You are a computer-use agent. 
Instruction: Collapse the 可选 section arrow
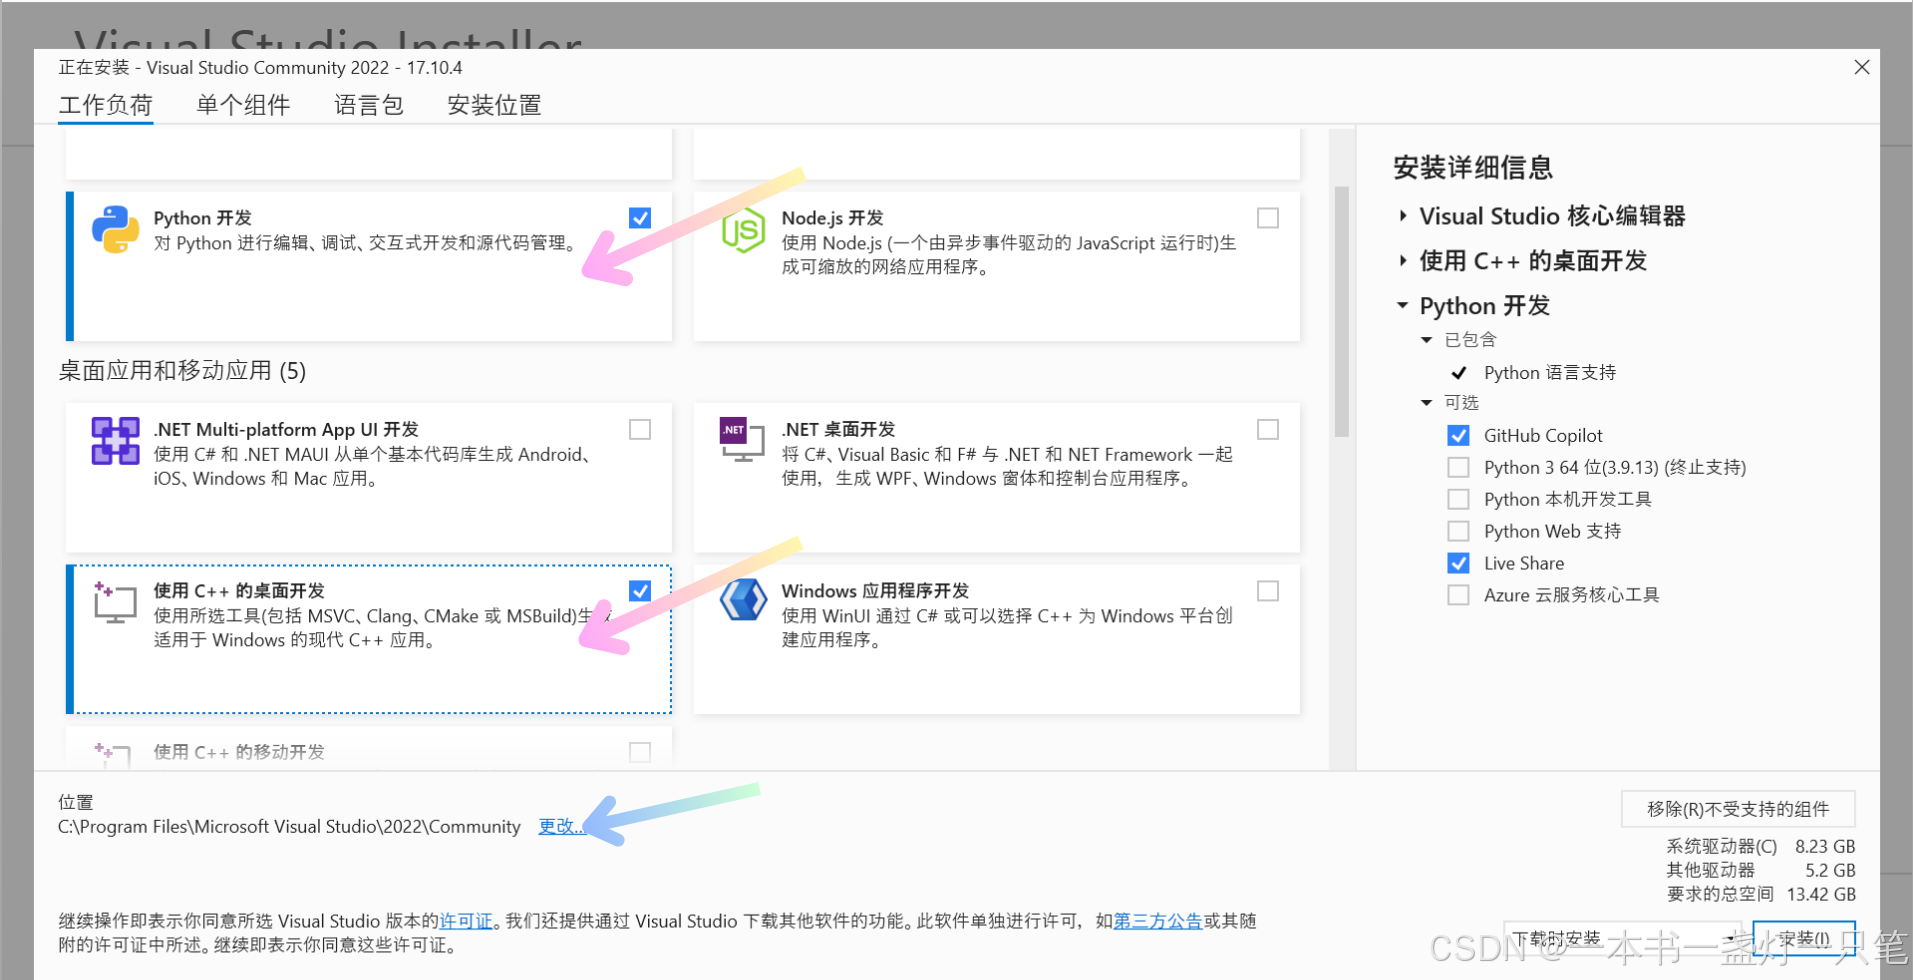coord(1427,403)
